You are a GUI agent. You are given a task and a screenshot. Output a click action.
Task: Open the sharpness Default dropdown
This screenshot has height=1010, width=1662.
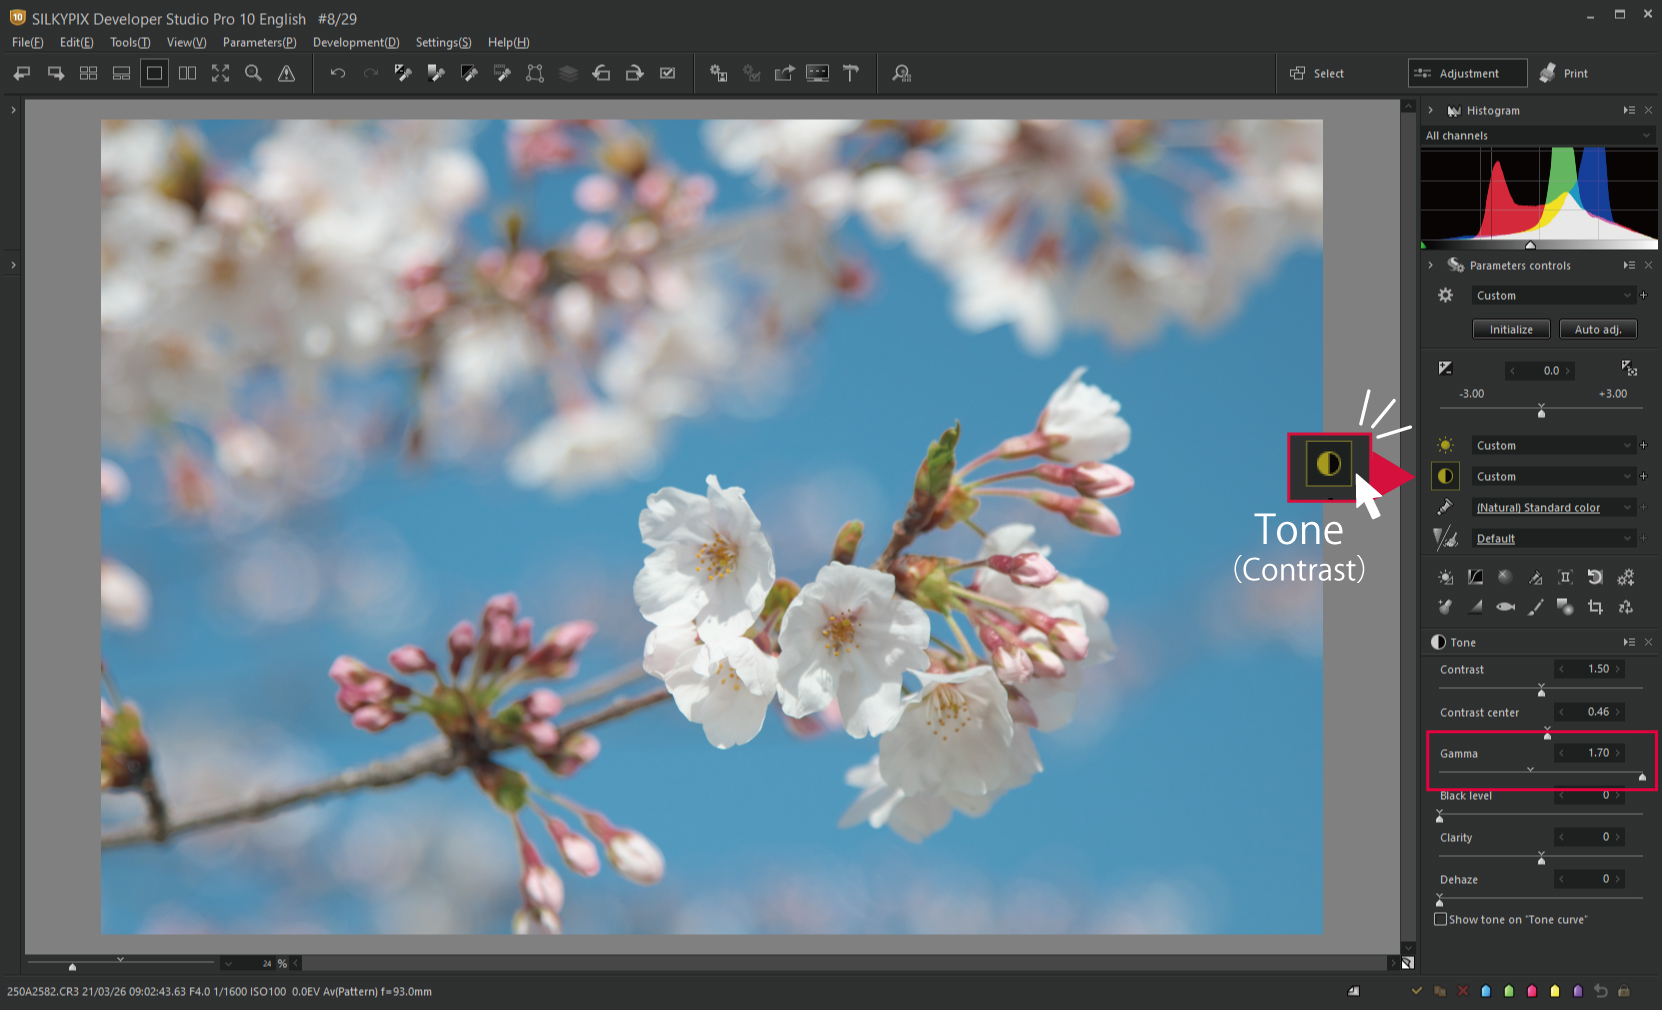[x=1553, y=538]
